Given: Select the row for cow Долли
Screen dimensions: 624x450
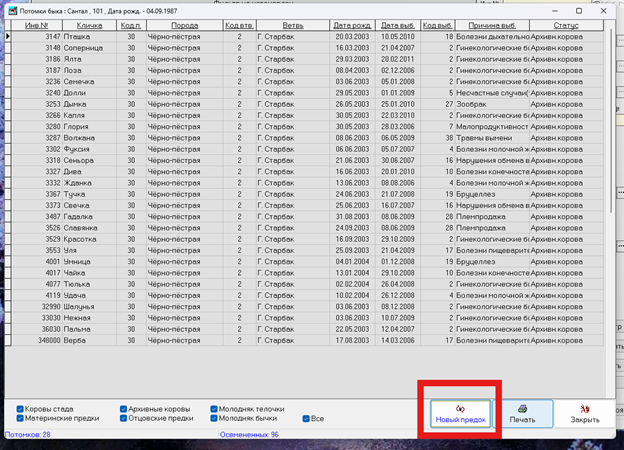Looking at the screenshot, I should [x=307, y=93].
